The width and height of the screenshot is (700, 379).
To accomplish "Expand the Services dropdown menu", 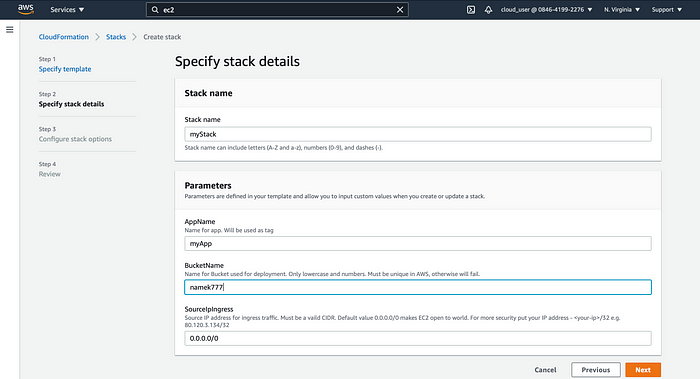I will (67, 9).
